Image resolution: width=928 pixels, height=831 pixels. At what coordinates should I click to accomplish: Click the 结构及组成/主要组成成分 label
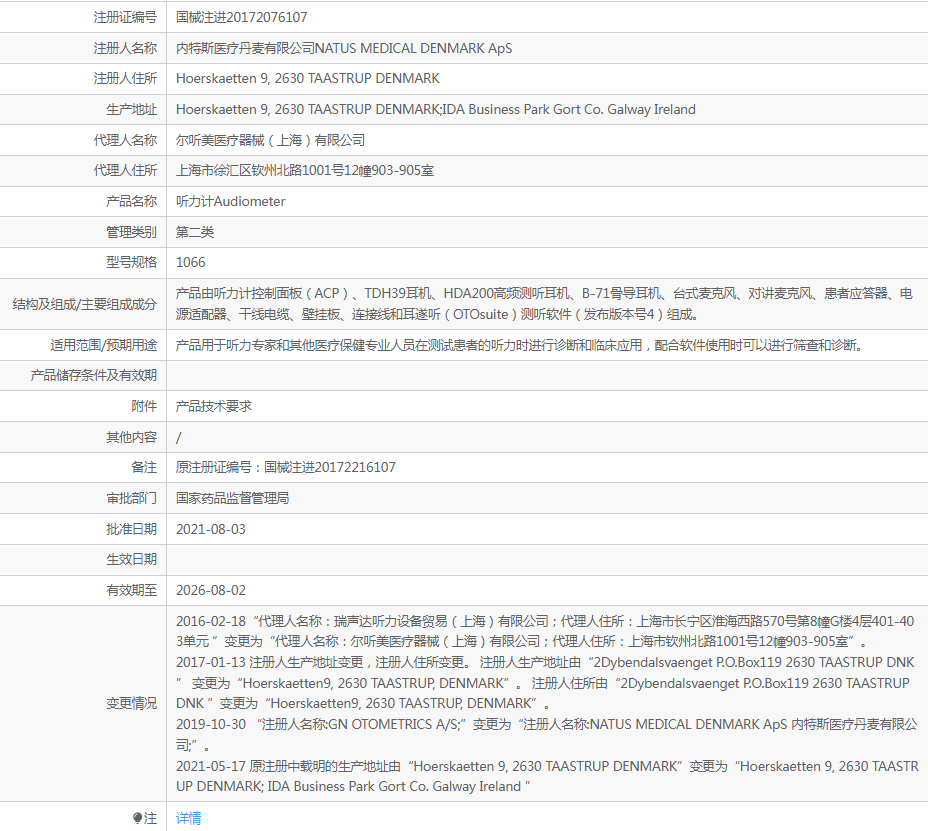click(x=85, y=304)
